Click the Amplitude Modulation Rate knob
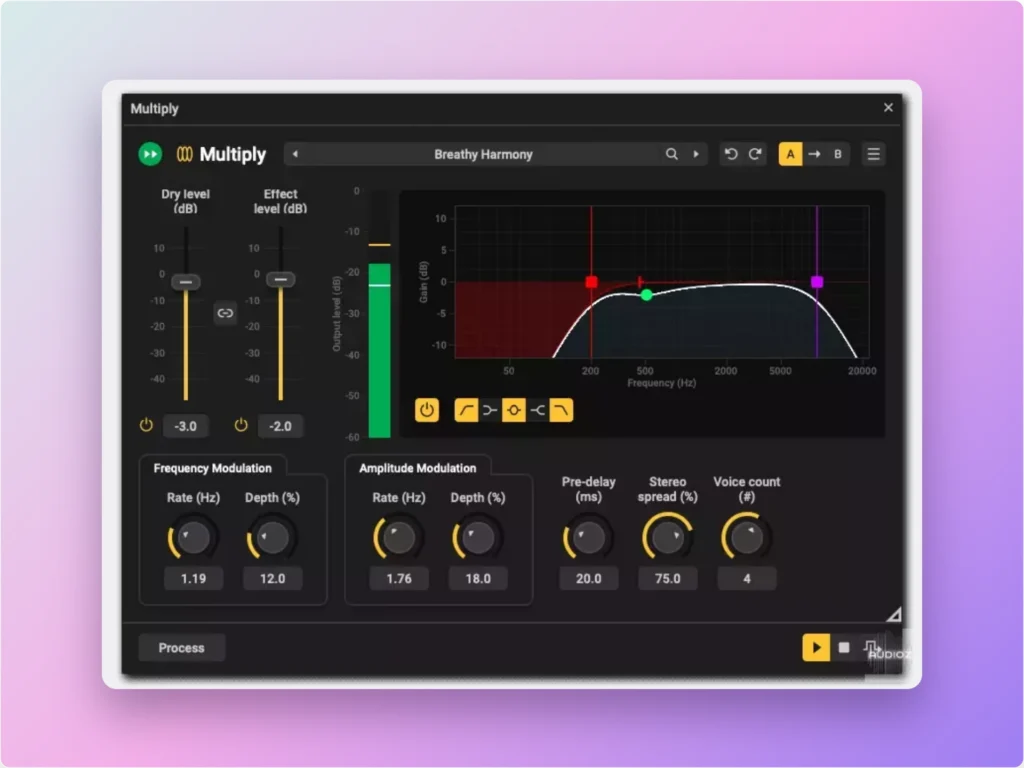 [399, 538]
